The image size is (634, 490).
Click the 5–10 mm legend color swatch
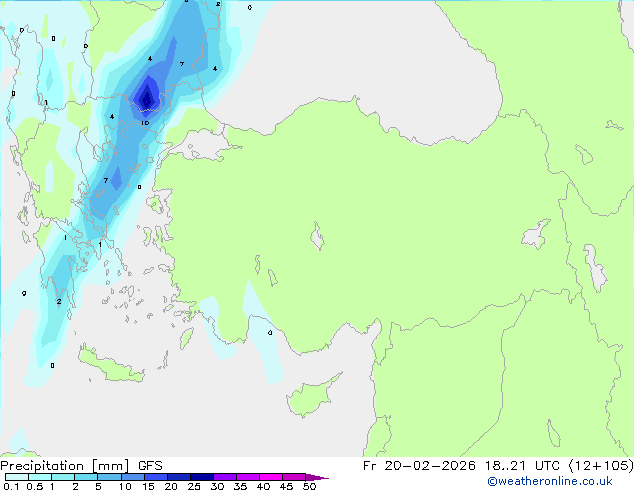point(109,477)
